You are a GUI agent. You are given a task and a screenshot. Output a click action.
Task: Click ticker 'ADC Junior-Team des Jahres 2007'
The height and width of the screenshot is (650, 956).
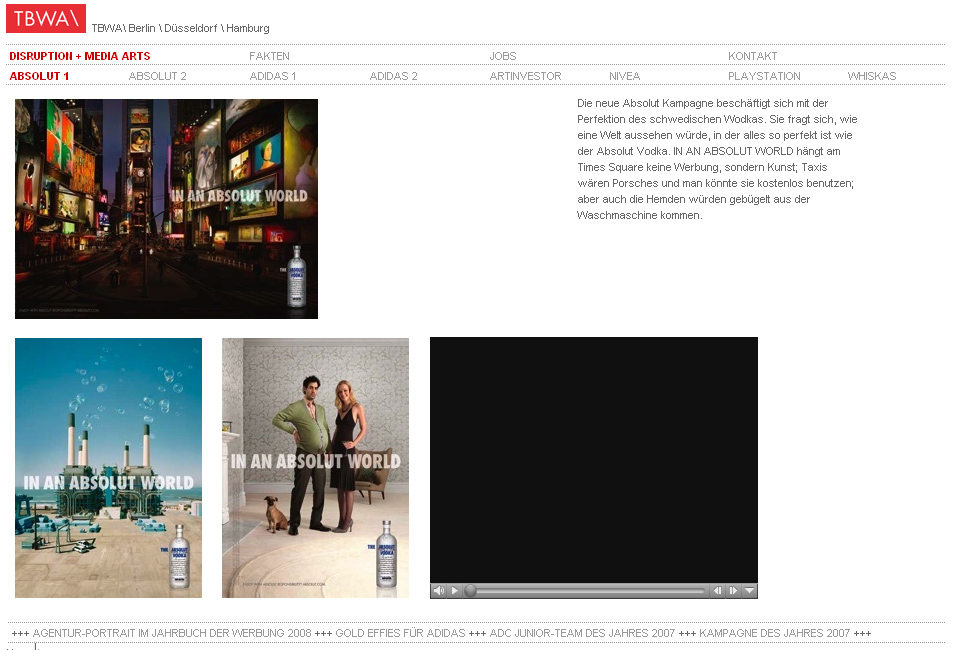click(x=582, y=633)
